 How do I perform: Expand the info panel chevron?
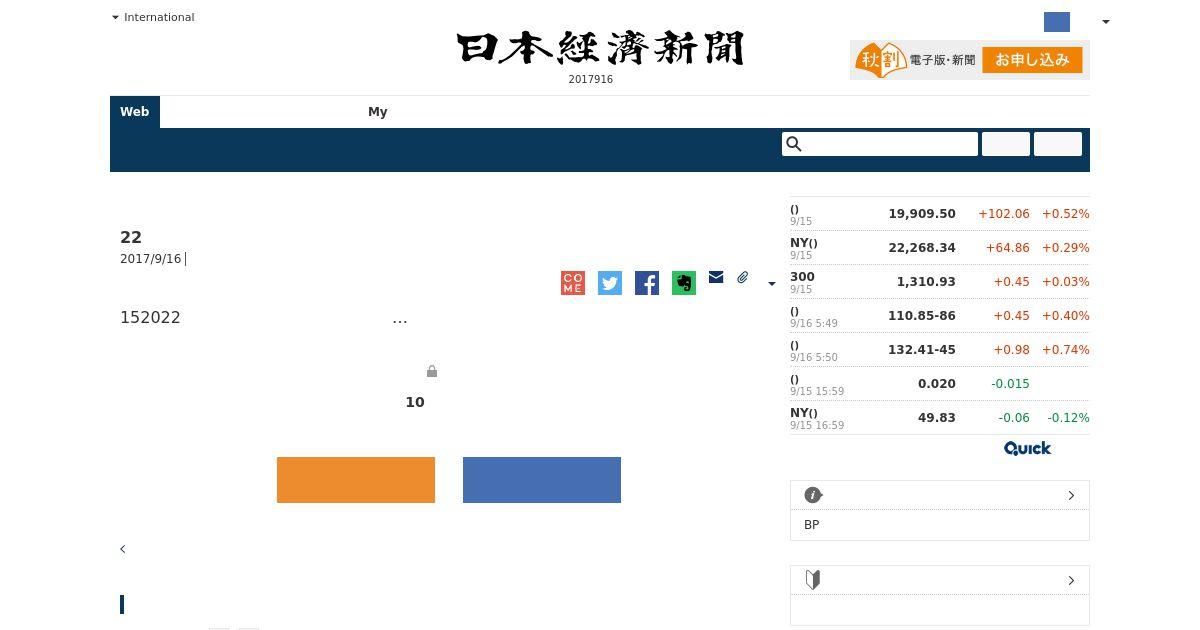[x=1071, y=495]
